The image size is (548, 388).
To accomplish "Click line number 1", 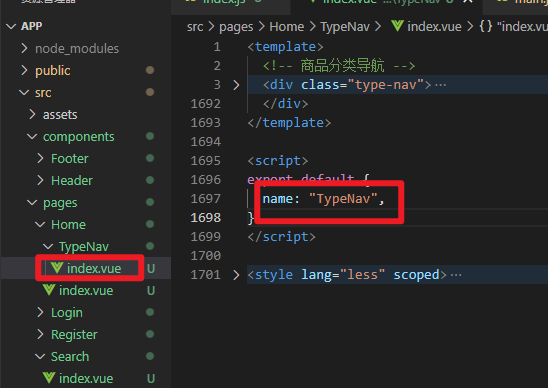I will (x=217, y=47).
